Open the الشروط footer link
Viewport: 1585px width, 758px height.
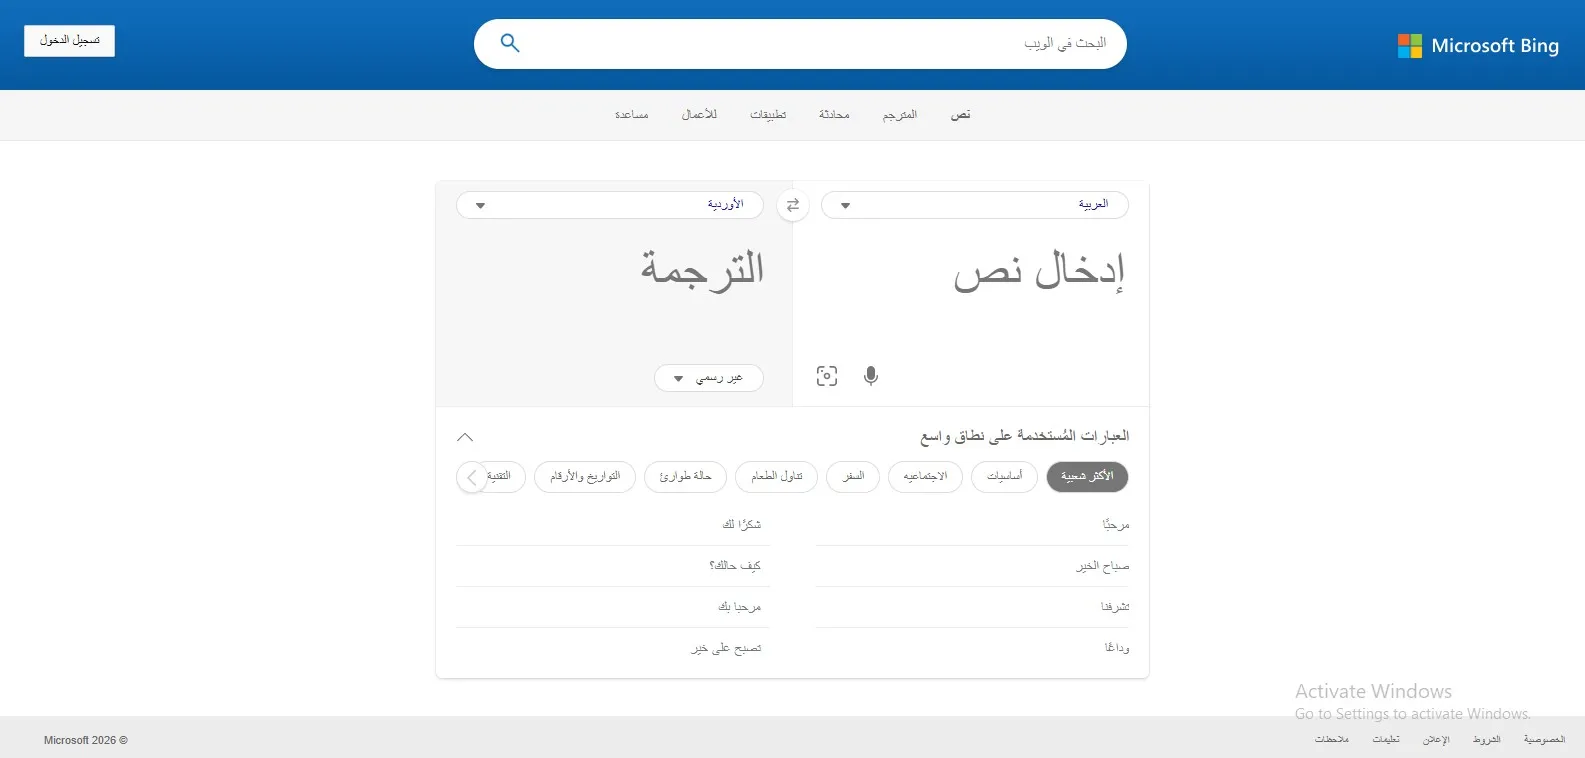coord(1487,740)
